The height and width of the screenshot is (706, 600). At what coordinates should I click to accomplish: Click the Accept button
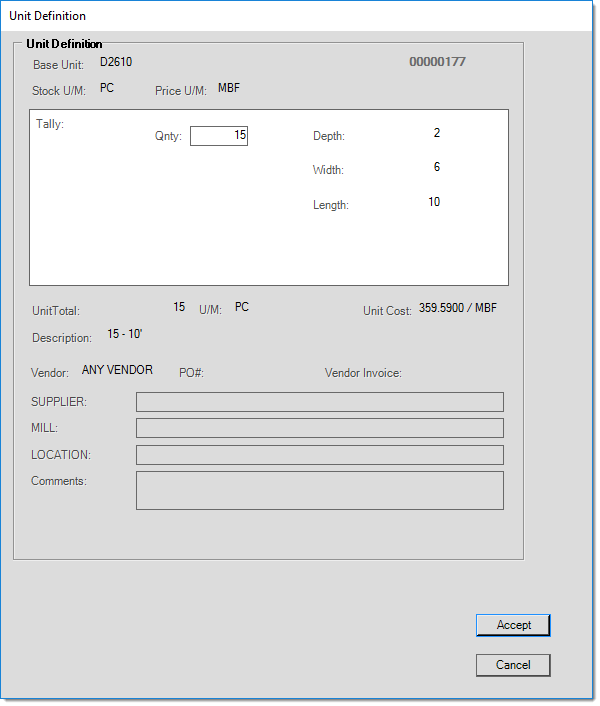(x=513, y=625)
